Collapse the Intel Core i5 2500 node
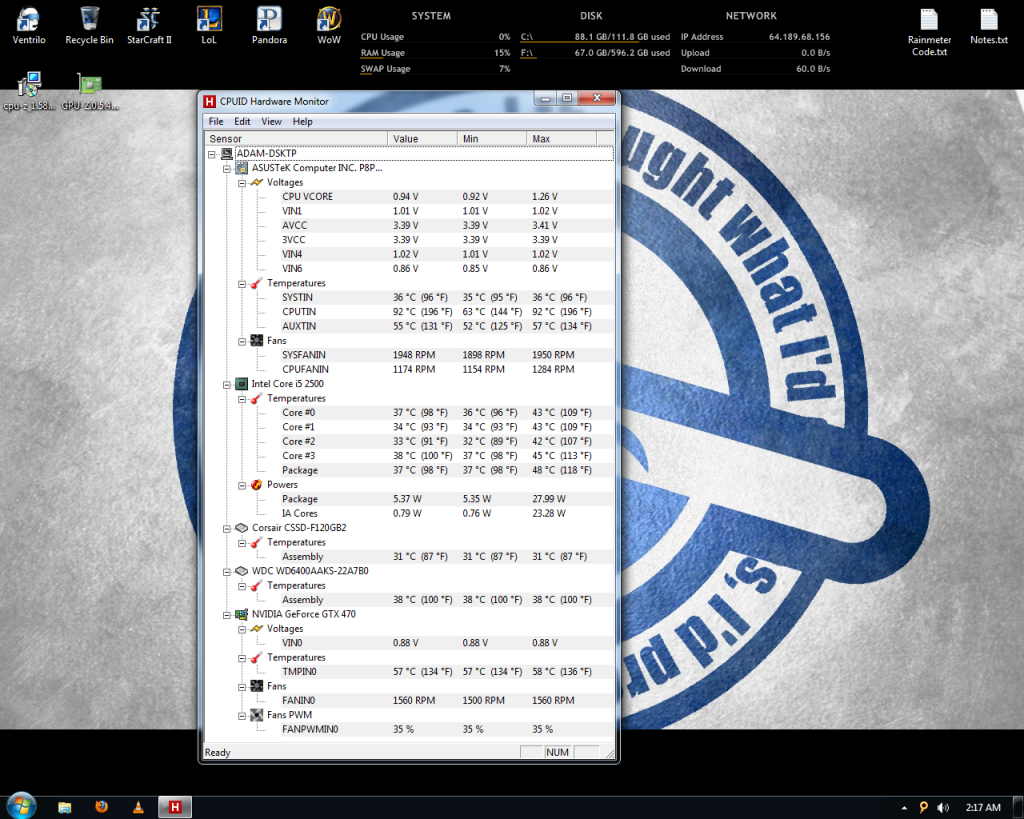Screen dimensions: 1024x819 click(x=226, y=384)
